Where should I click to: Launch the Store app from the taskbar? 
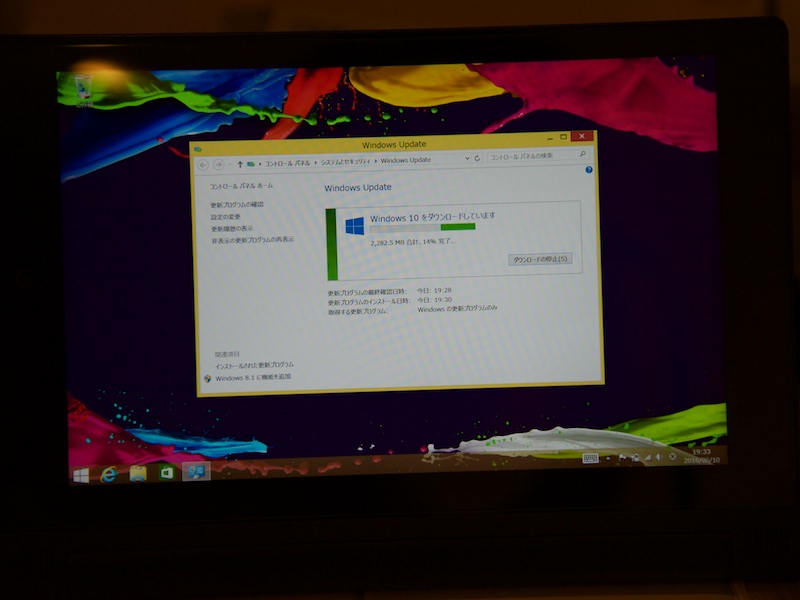[167, 472]
